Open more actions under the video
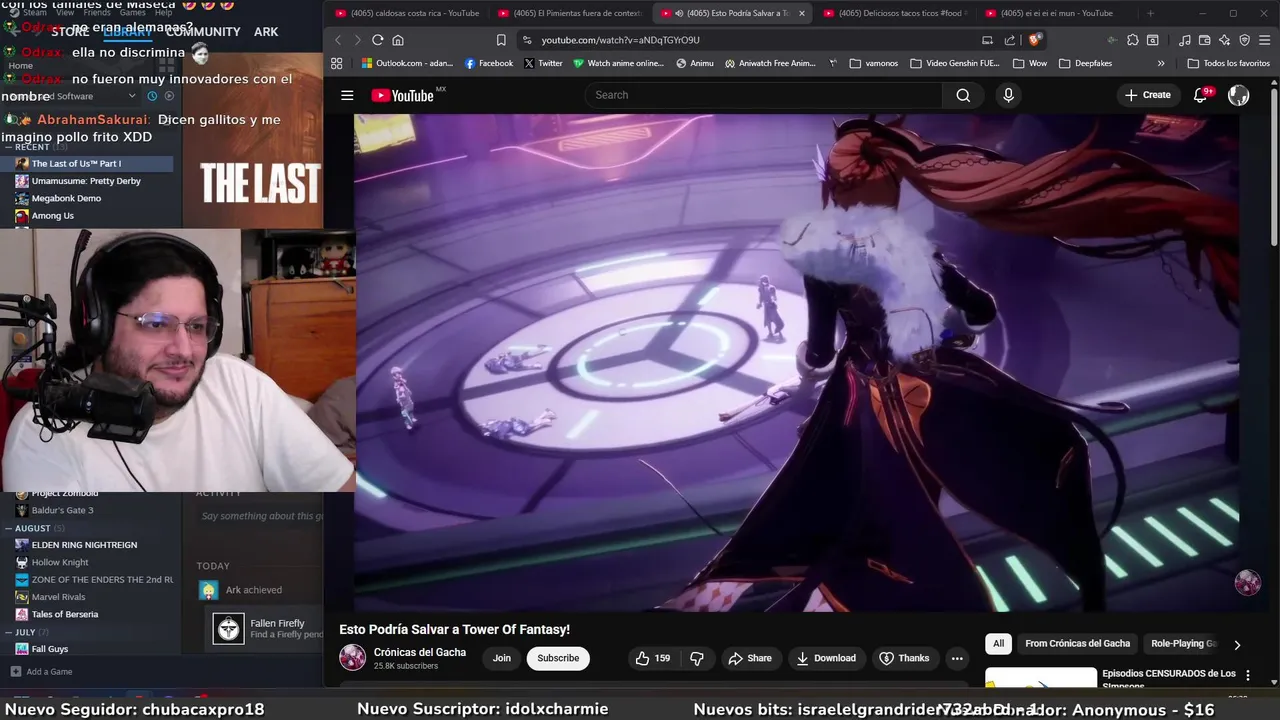1280x720 pixels. pyautogui.click(x=957, y=658)
